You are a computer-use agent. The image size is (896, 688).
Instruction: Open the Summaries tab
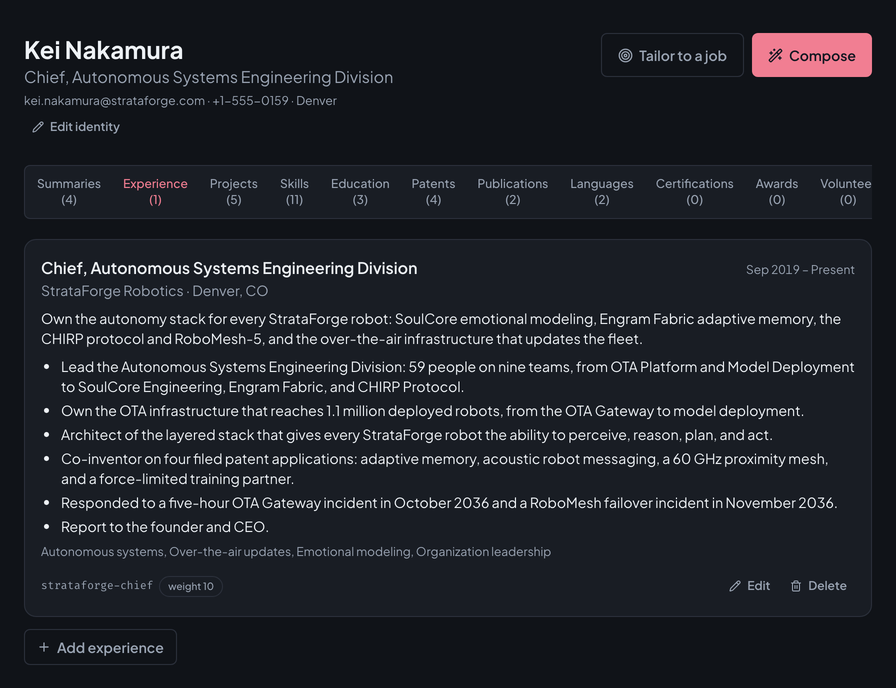(x=69, y=191)
